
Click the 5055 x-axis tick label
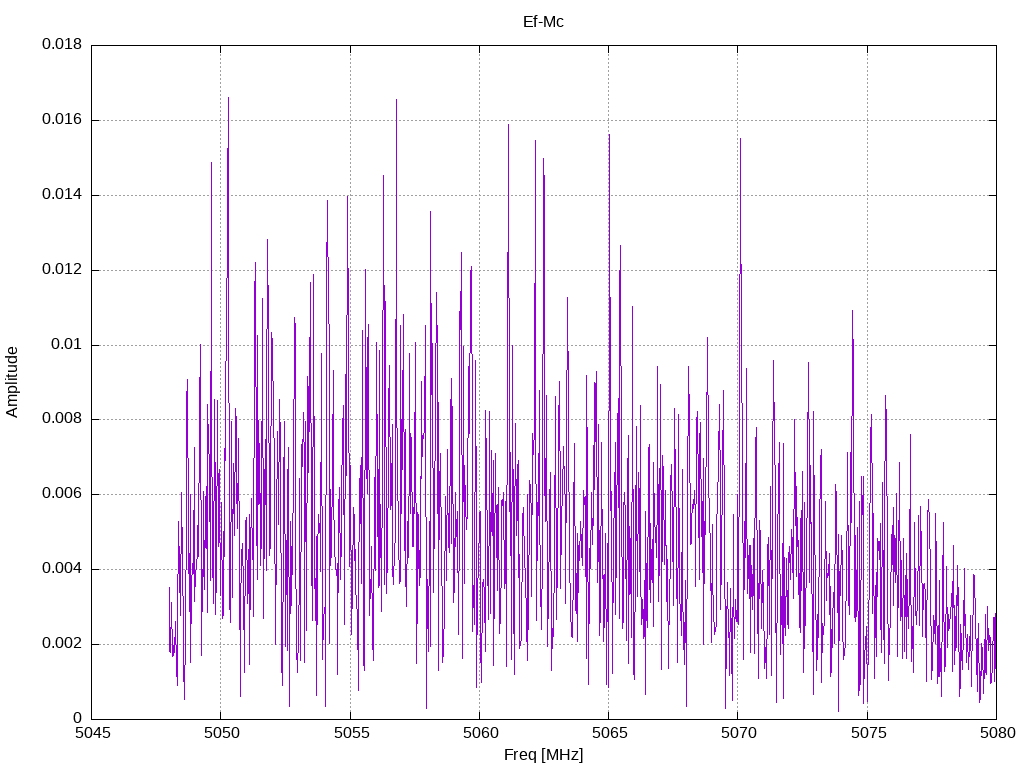tap(351, 733)
